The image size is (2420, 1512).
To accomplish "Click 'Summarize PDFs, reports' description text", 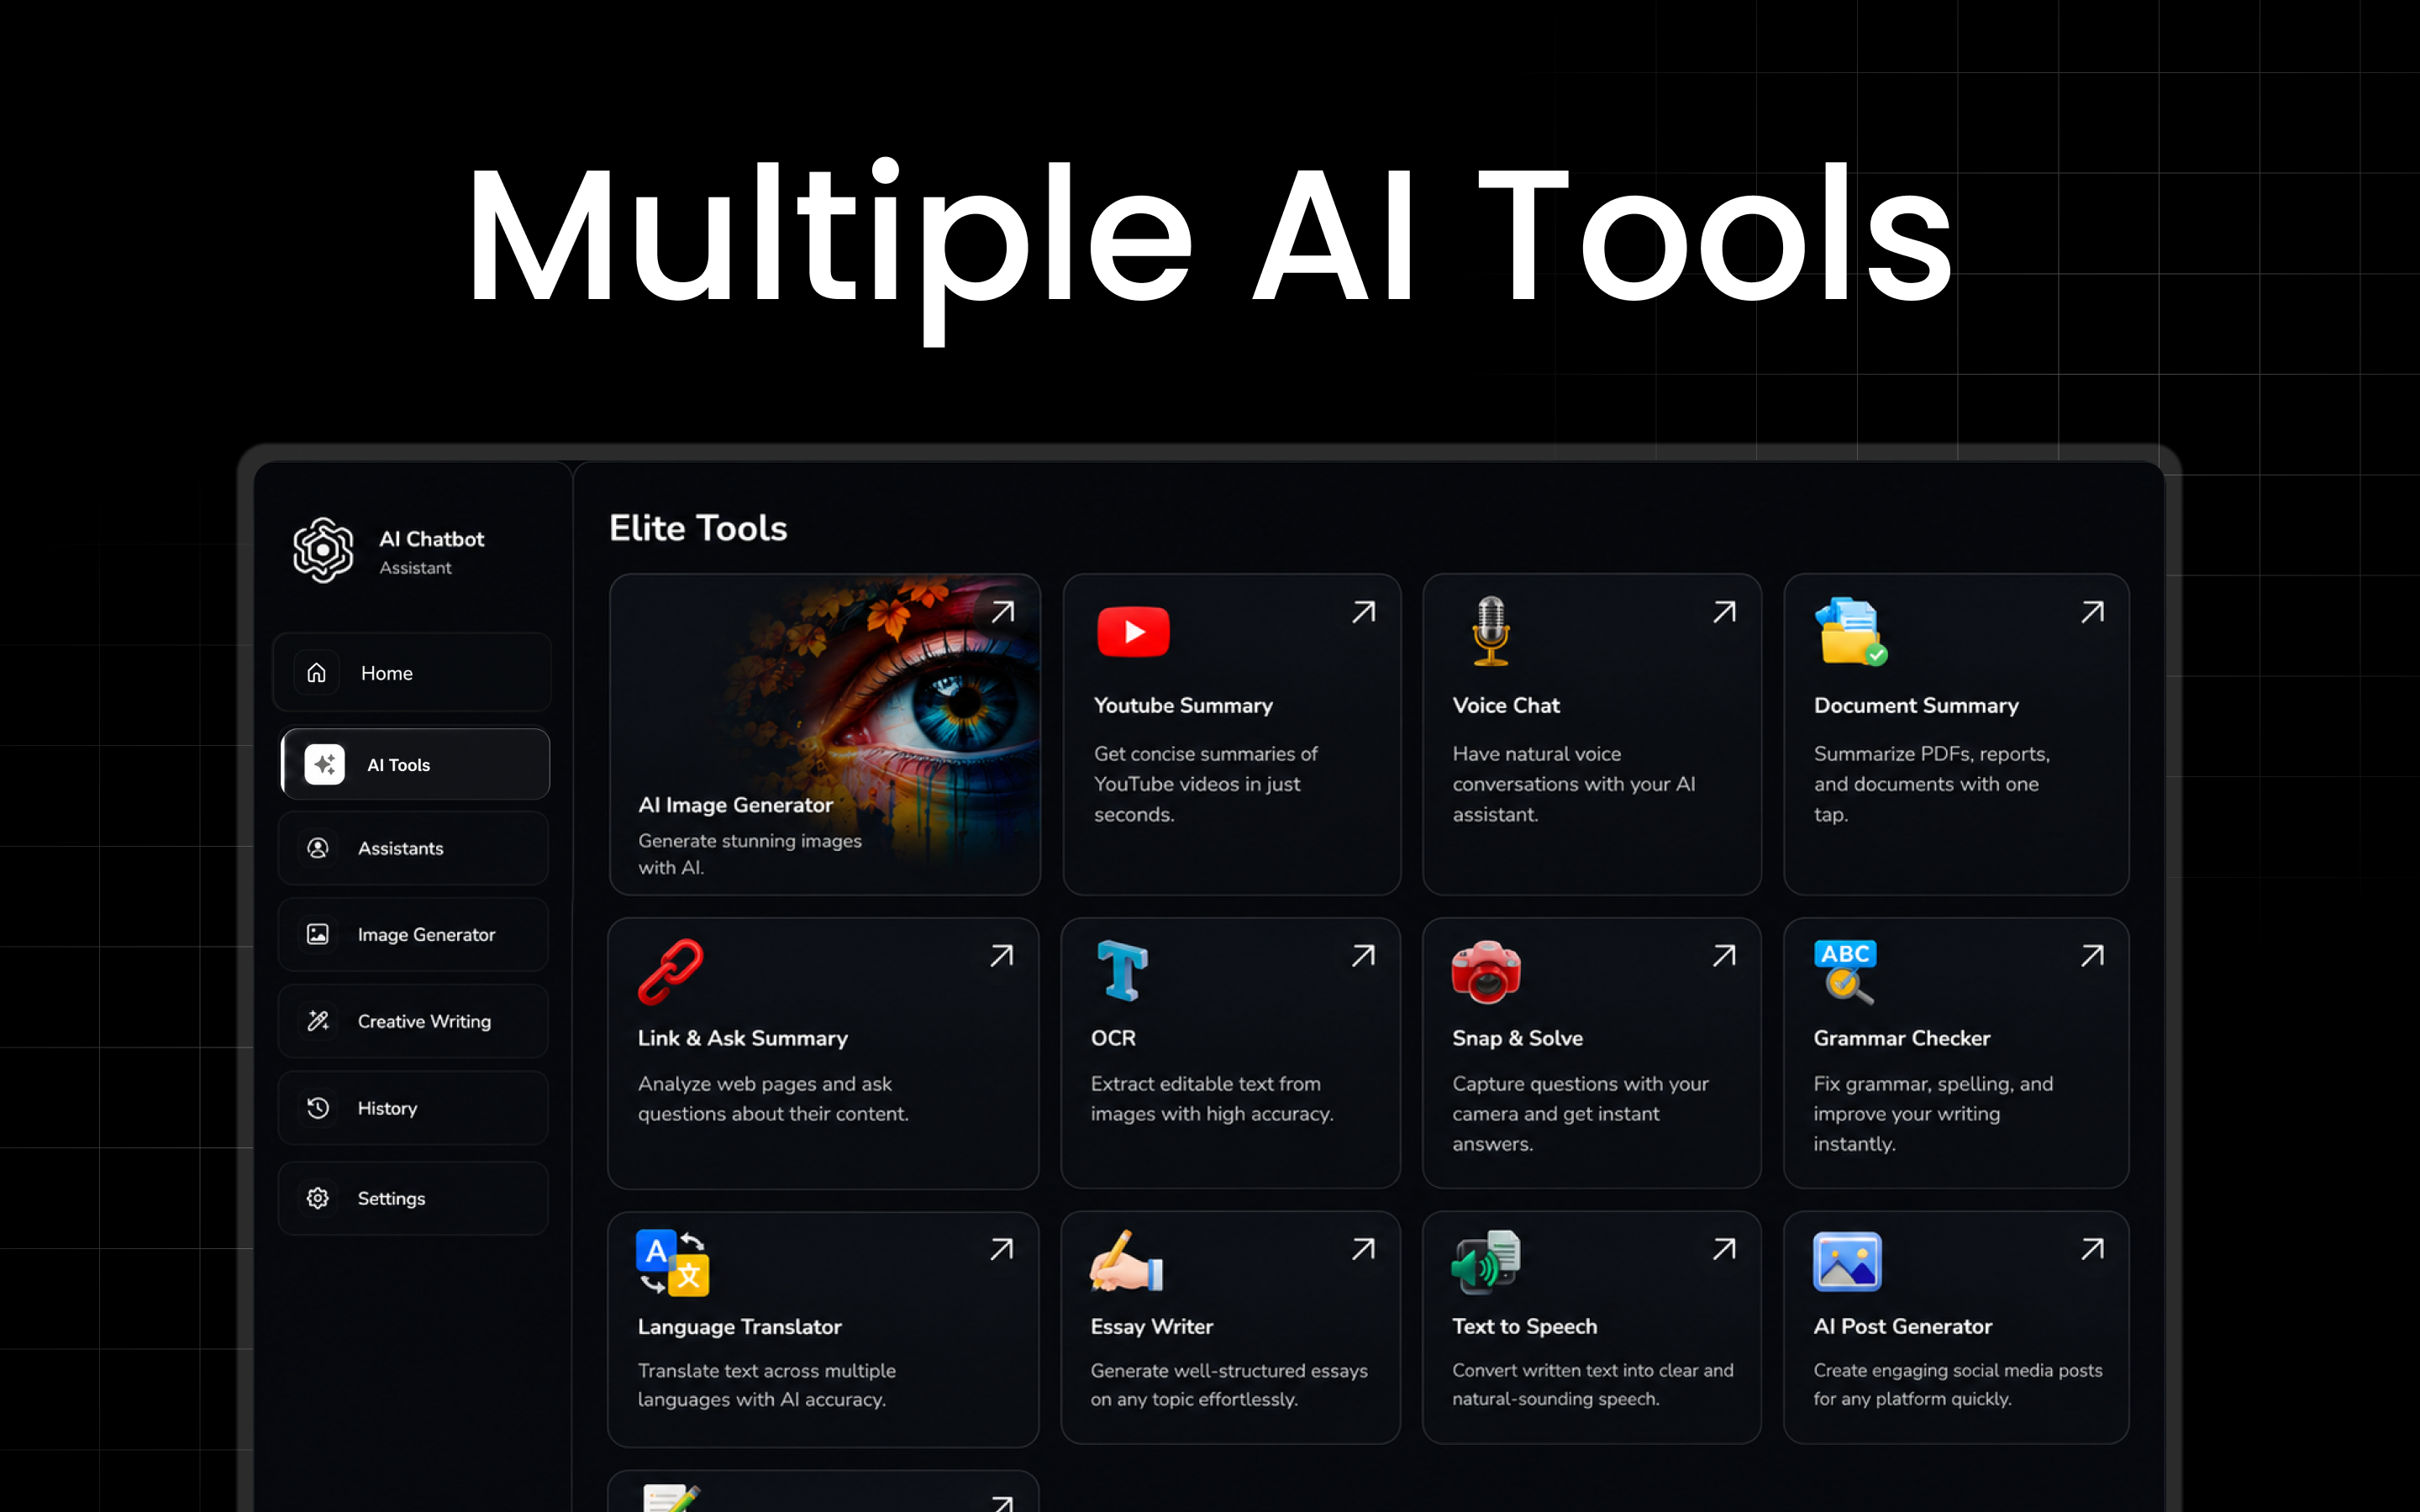I will point(1932,784).
